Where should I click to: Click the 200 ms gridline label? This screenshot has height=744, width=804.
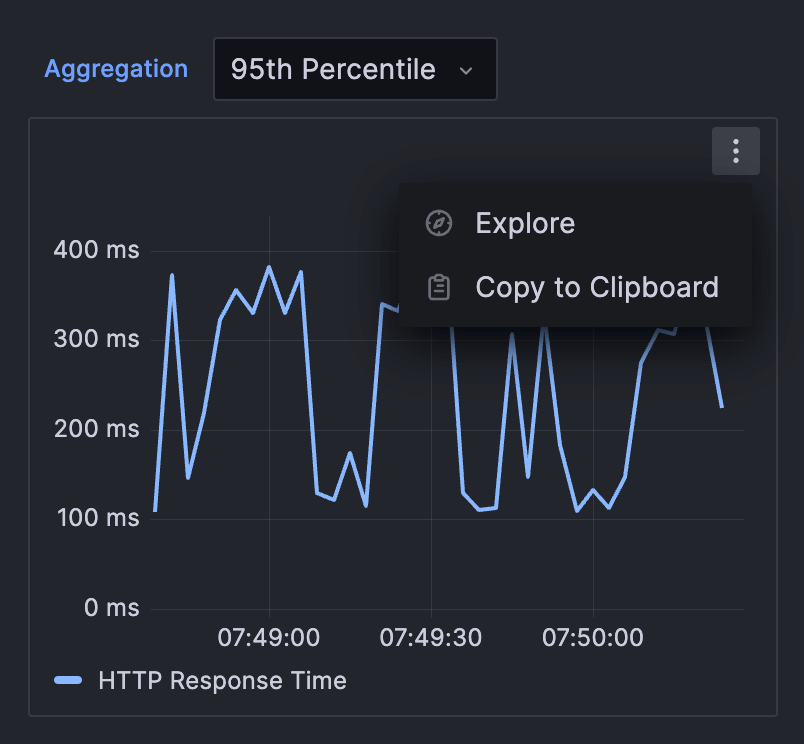96,429
